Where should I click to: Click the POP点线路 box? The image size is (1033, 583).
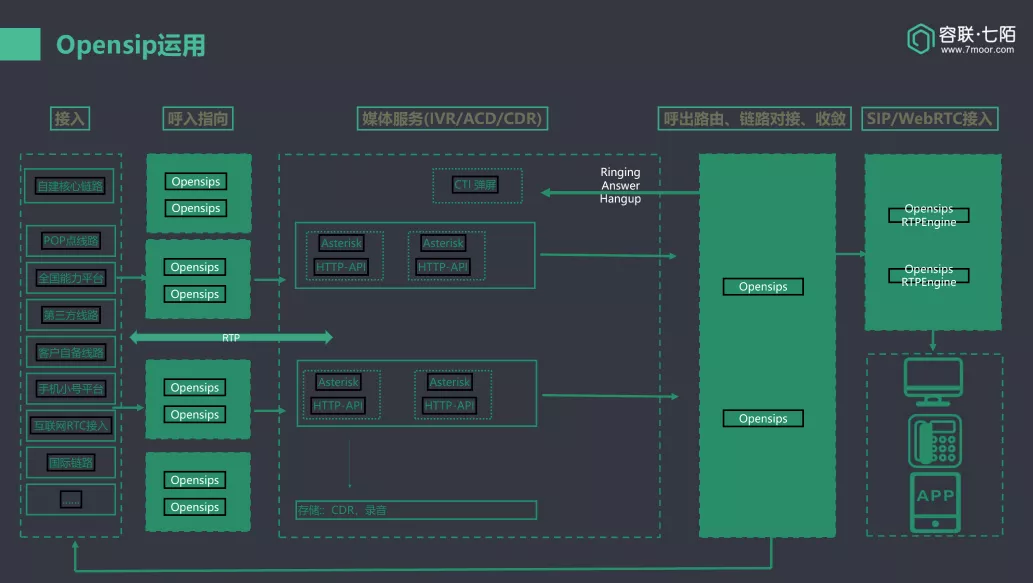tap(70, 240)
